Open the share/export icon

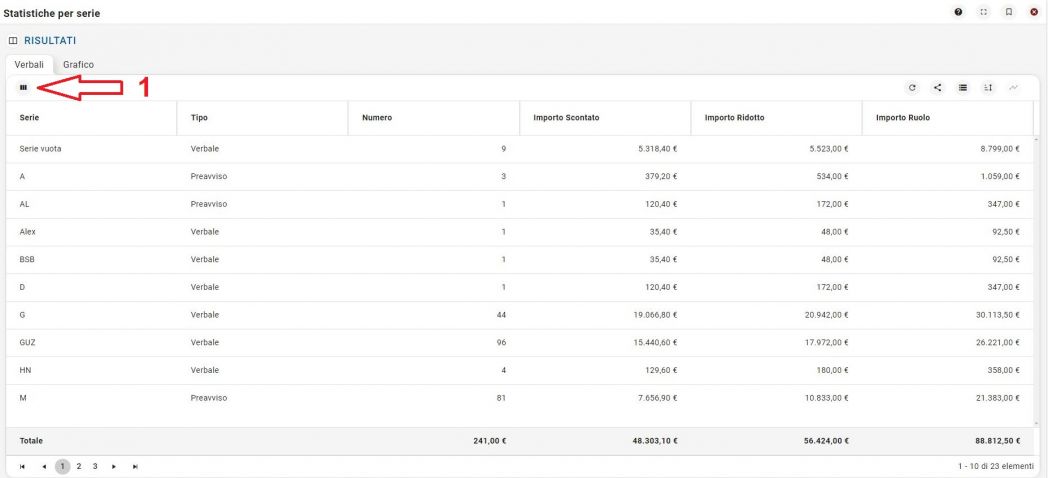click(938, 88)
